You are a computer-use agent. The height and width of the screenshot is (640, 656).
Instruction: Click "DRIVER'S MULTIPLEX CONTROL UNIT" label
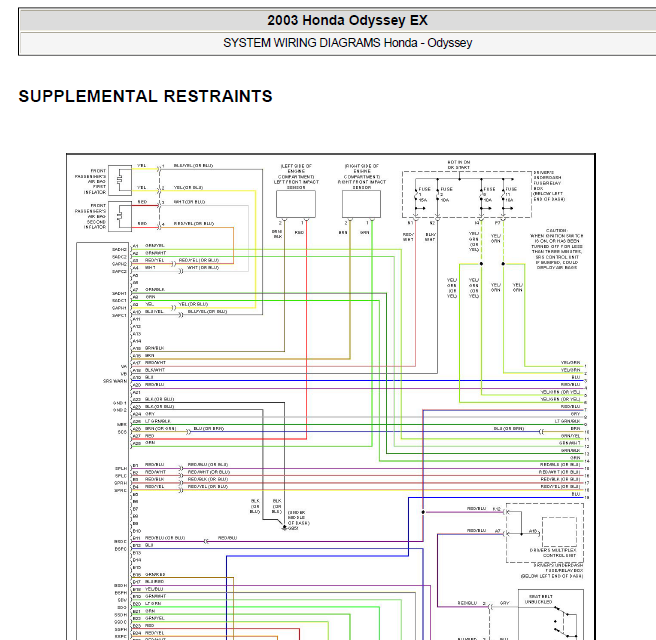click(x=553, y=553)
